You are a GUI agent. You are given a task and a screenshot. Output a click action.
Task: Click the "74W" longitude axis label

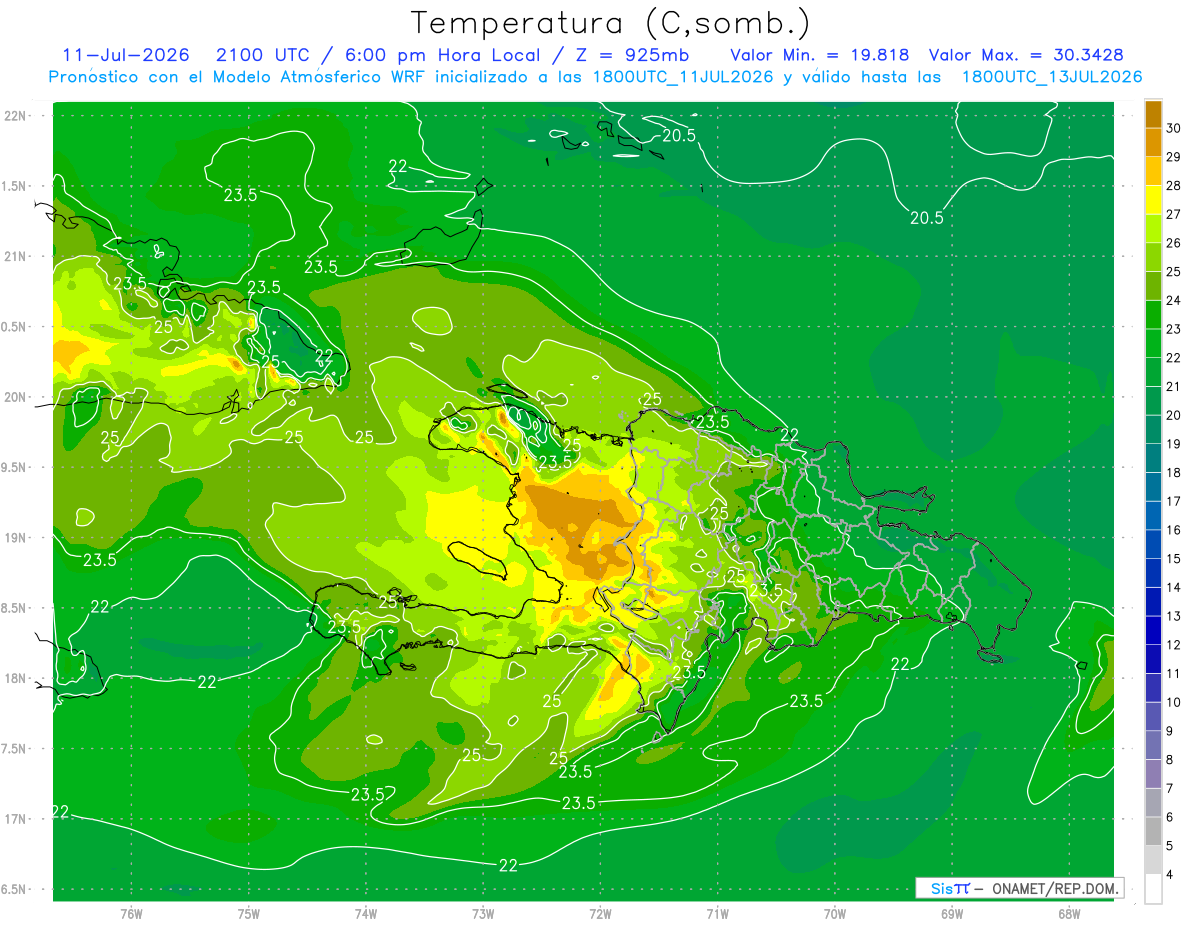[366, 913]
